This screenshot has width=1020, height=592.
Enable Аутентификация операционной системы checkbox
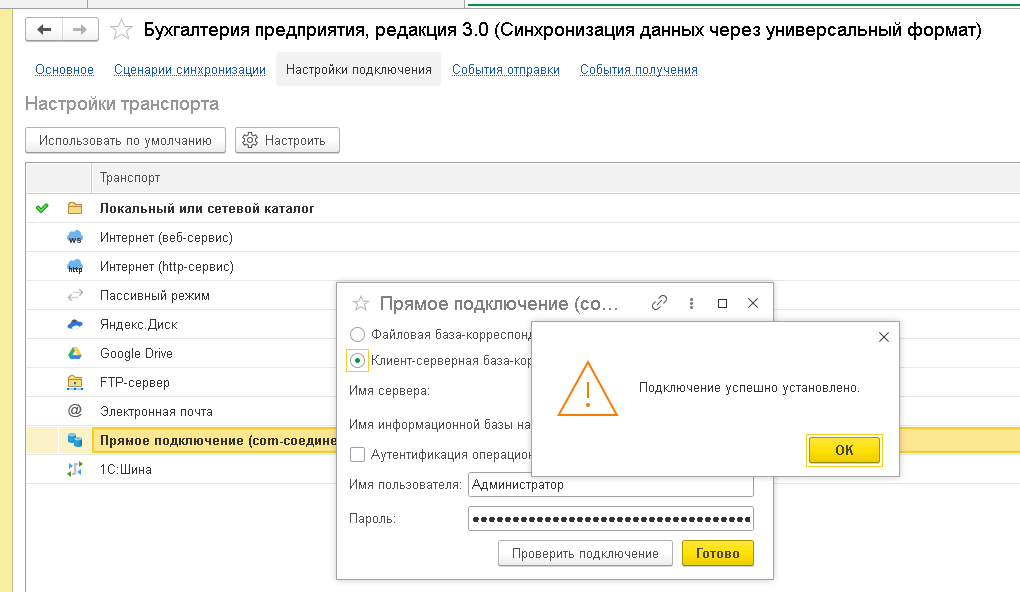point(357,454)
